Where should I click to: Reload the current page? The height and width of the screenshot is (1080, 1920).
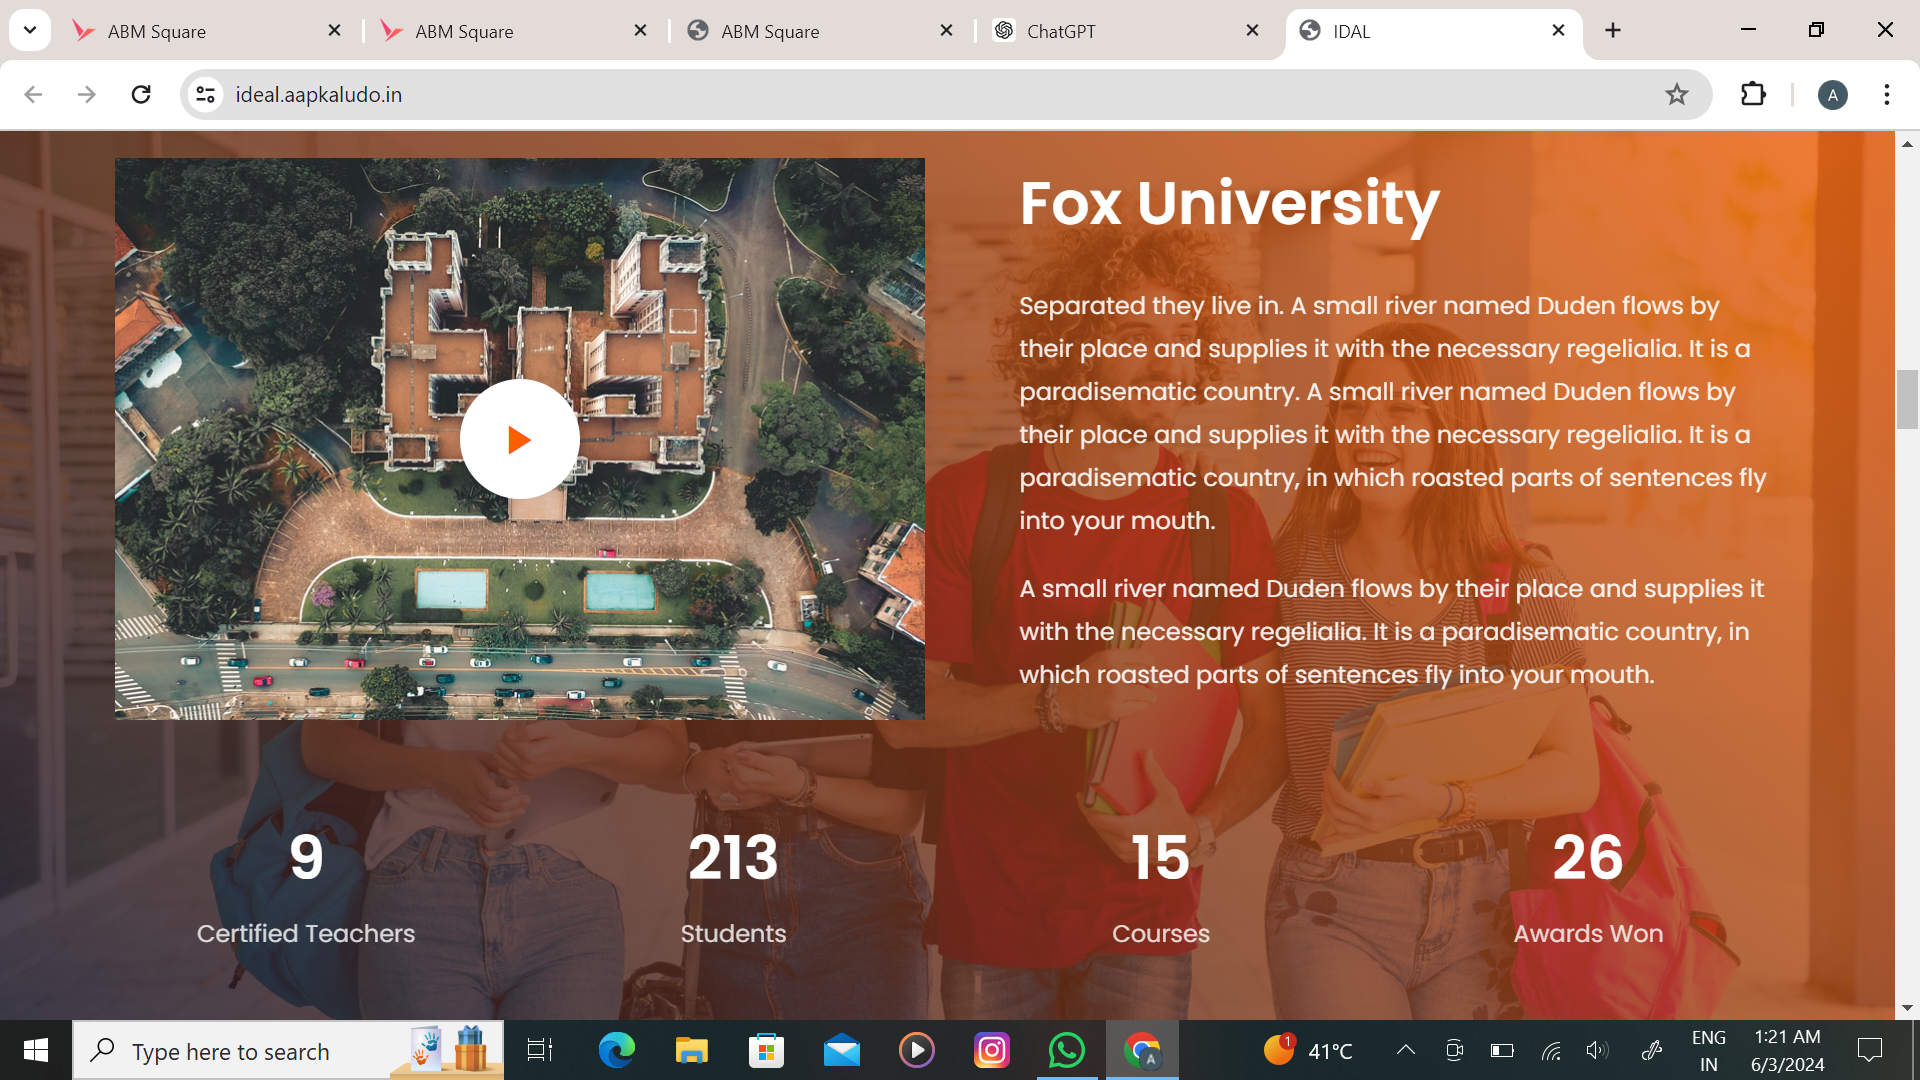[x=141, y=94]
